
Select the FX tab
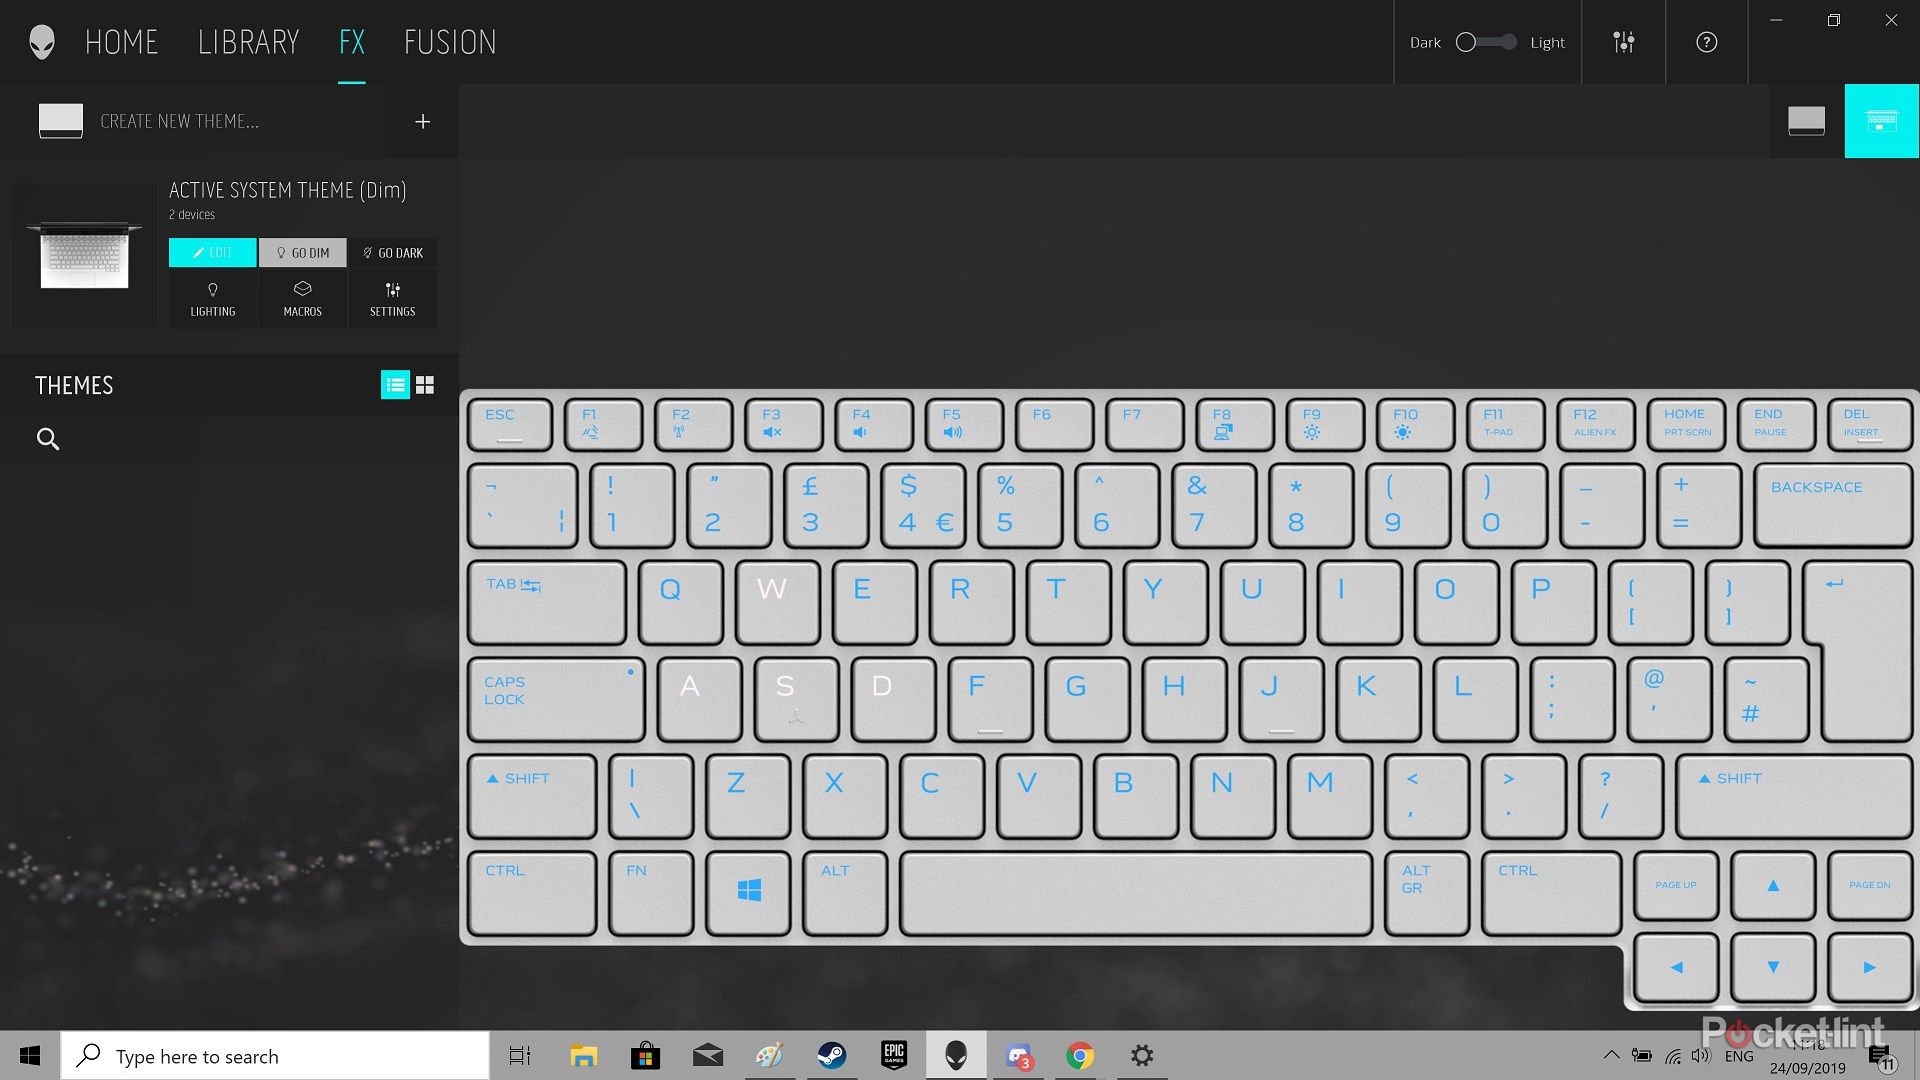[352, 42]
